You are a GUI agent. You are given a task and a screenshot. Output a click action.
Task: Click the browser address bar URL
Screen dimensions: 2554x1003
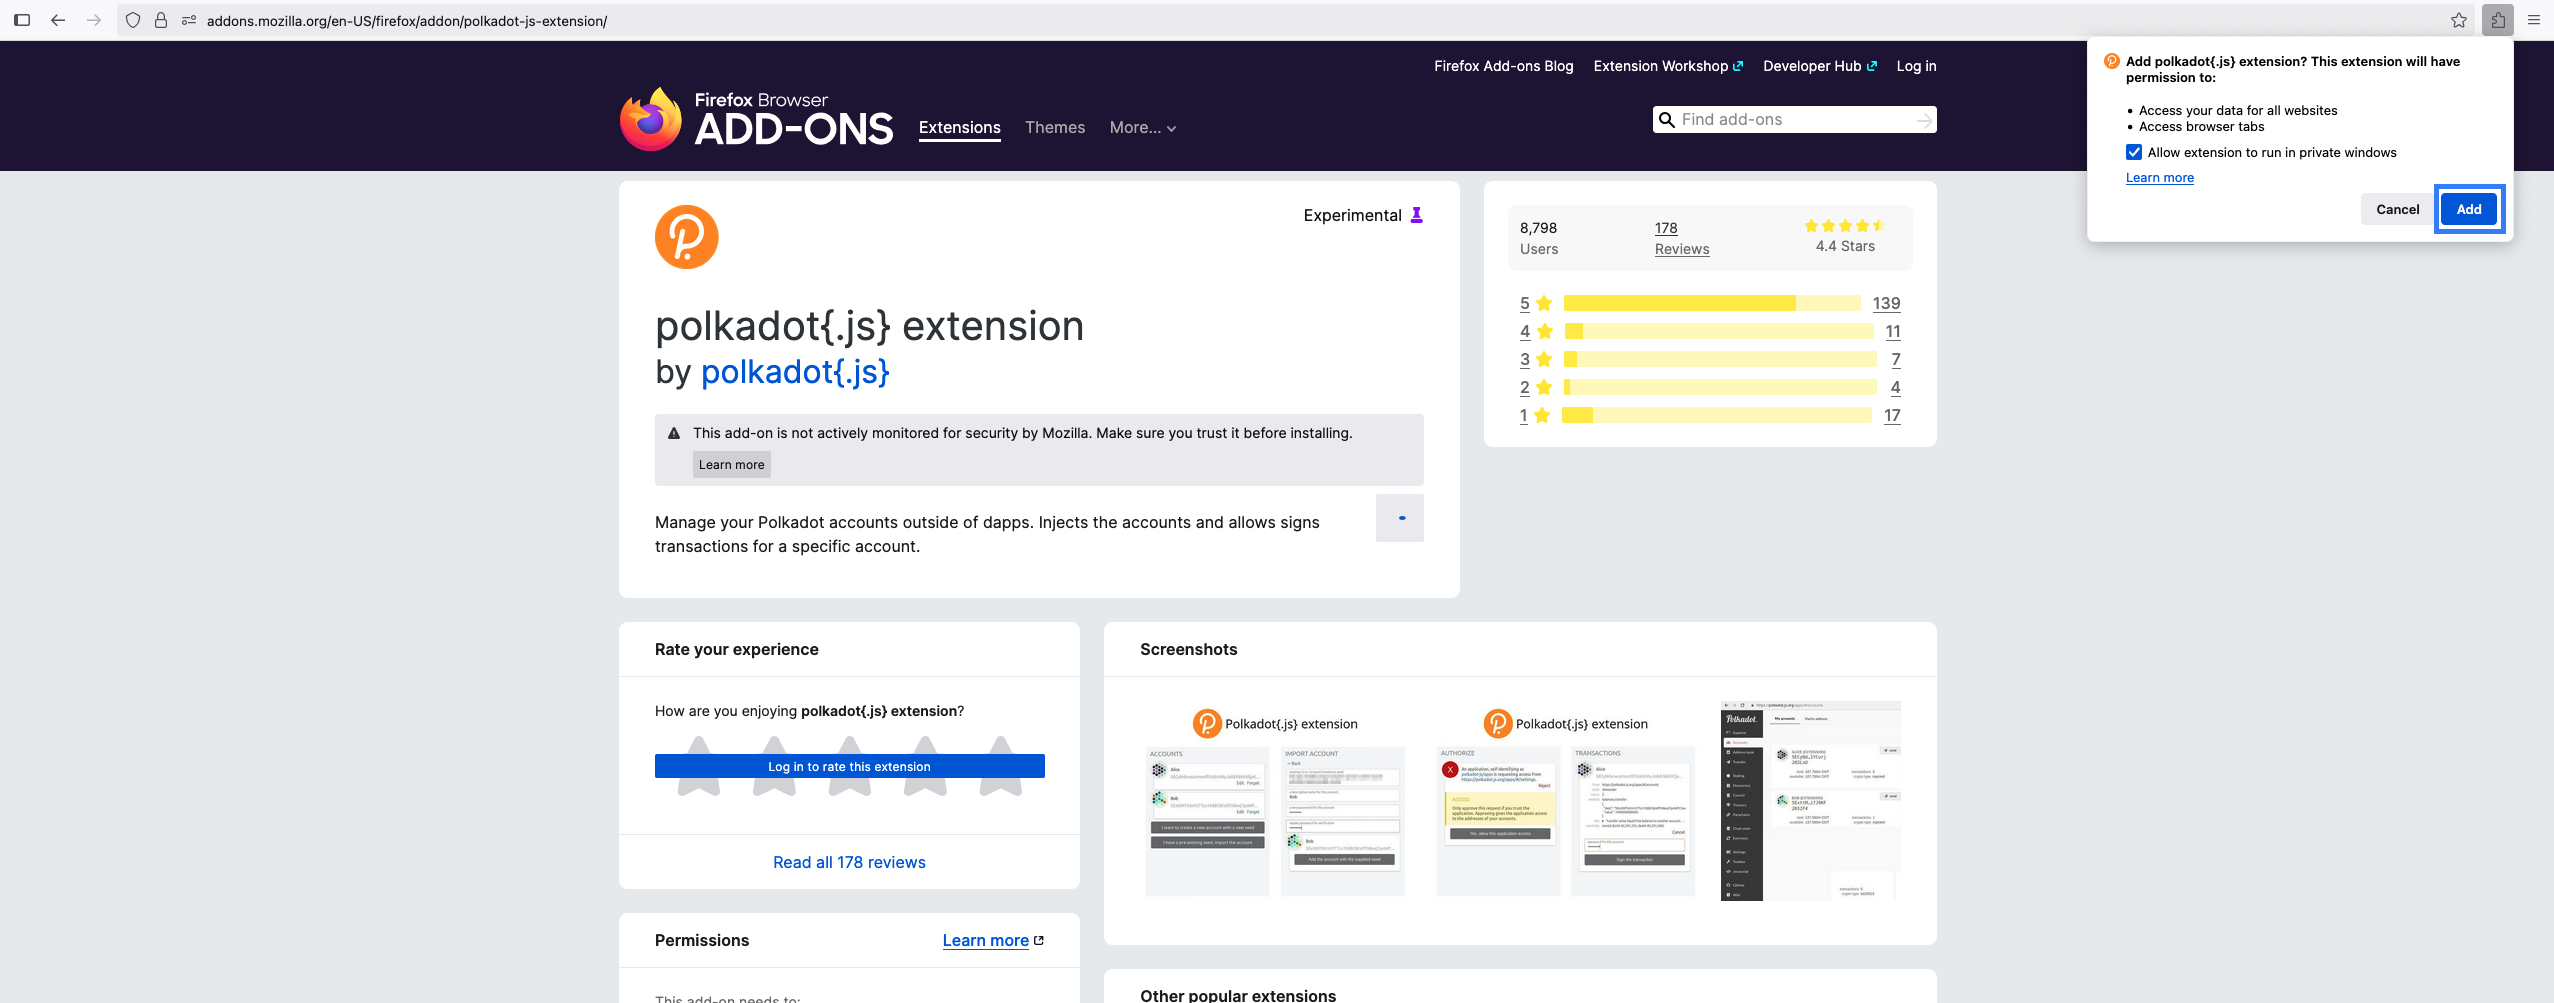(407, 21)
